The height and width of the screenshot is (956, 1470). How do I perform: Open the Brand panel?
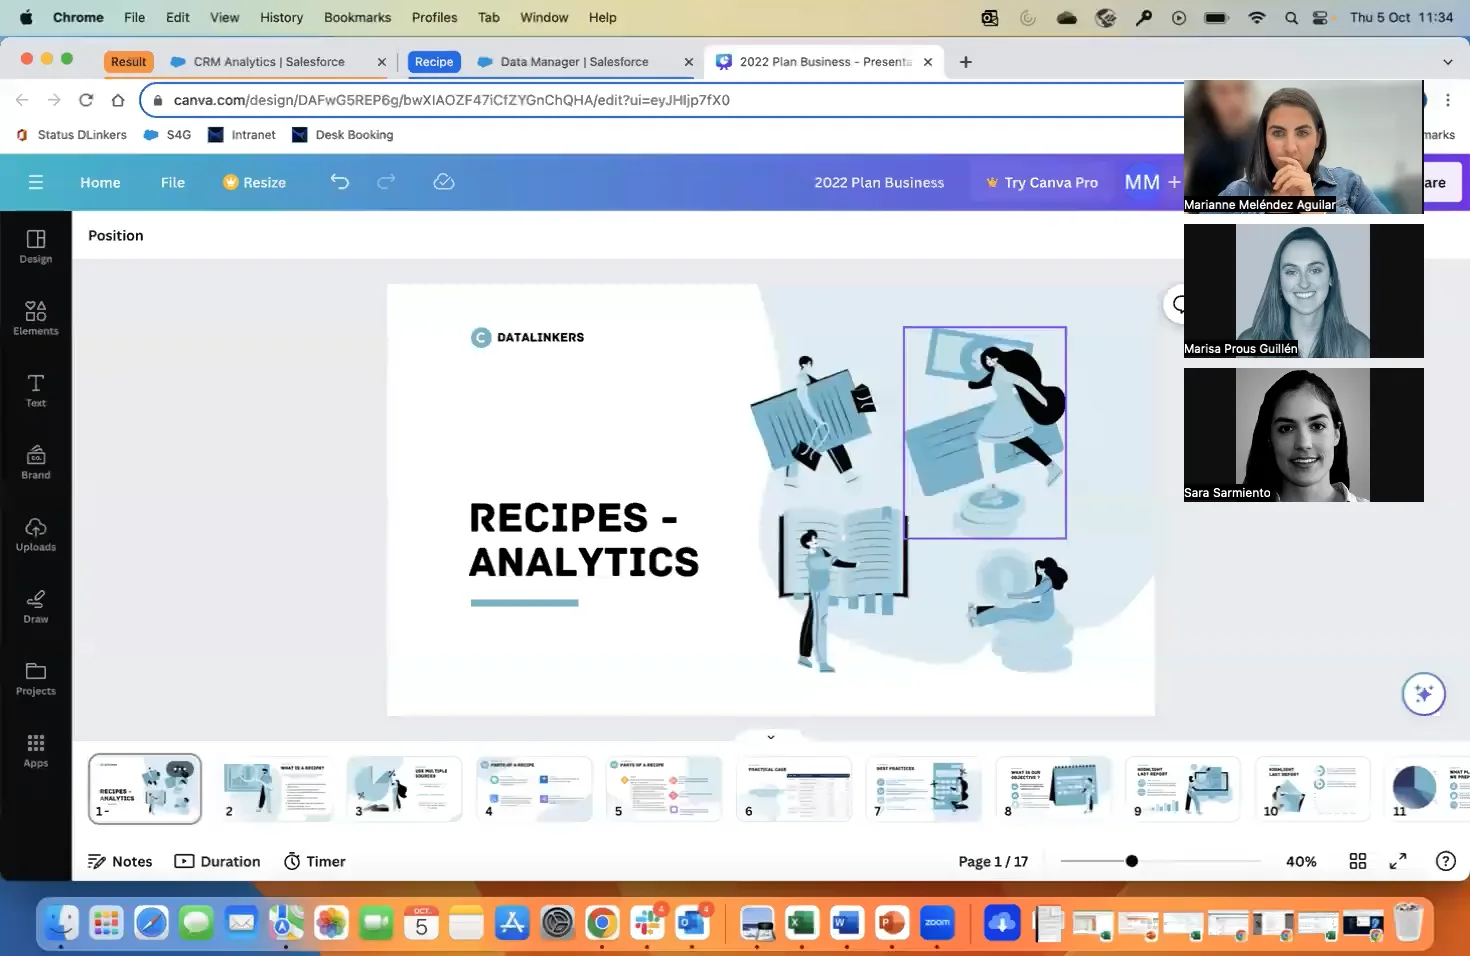point(36,462)
